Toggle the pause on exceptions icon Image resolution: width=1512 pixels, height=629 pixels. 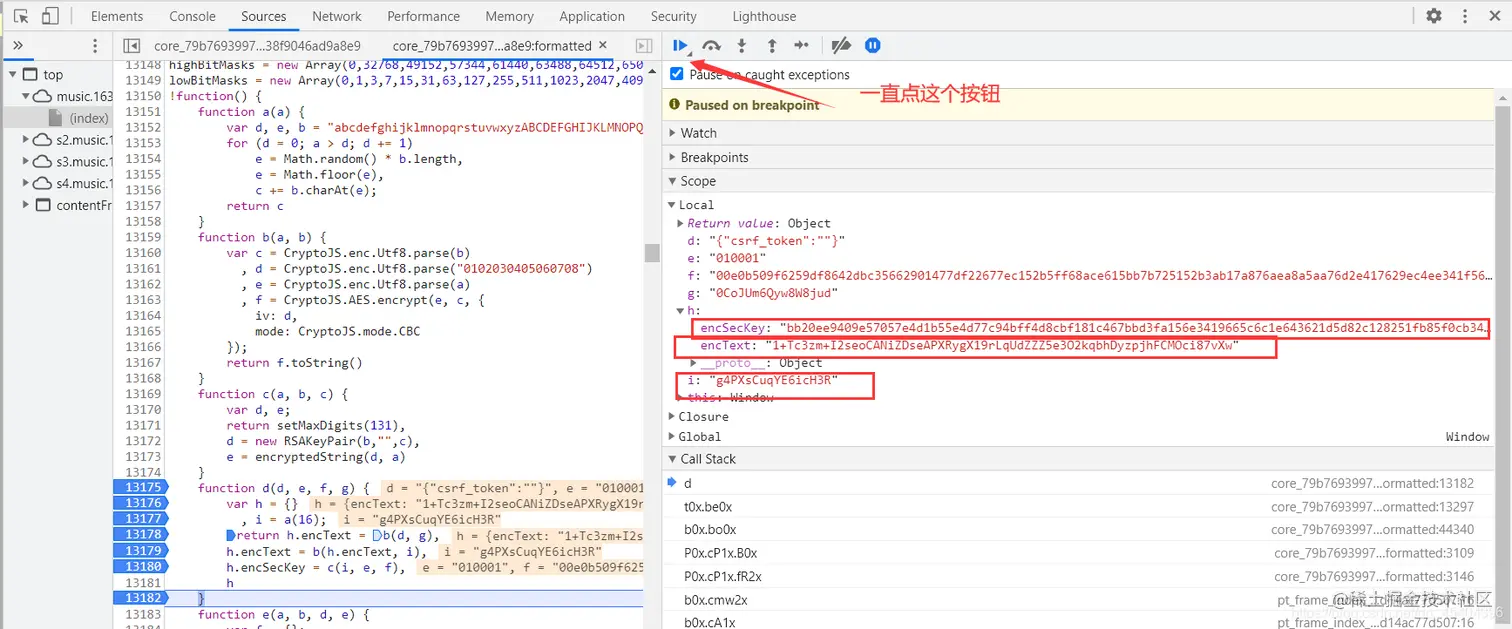pos(873,45)
